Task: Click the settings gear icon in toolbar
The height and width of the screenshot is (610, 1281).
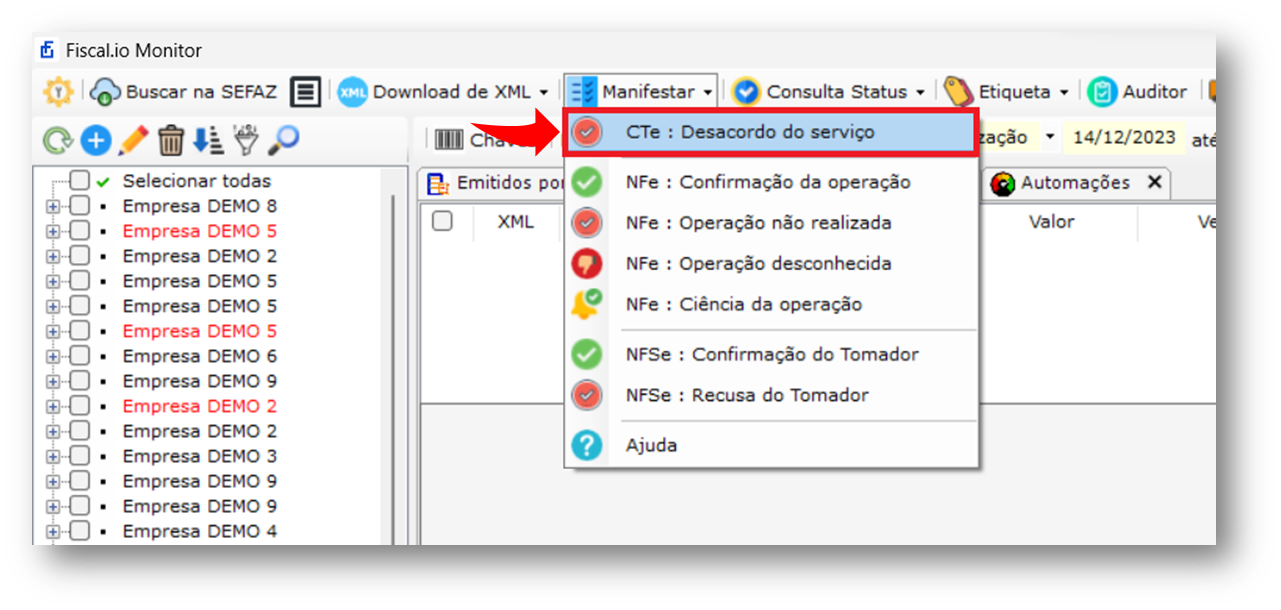Action: [x=58, y=91]
